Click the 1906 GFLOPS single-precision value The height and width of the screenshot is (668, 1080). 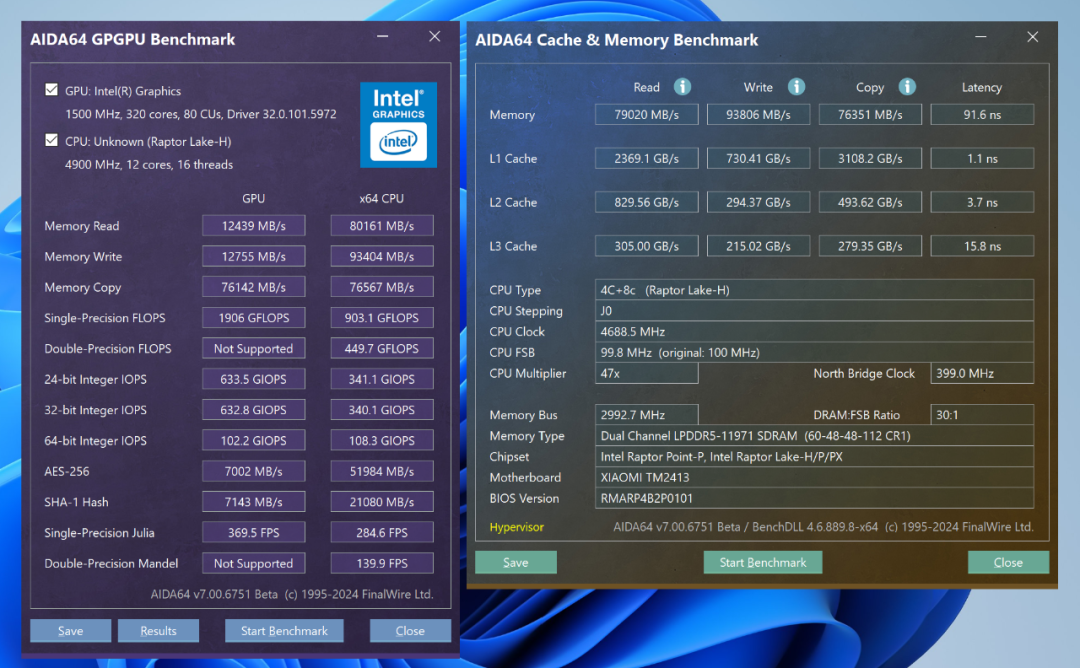[253, 317]
